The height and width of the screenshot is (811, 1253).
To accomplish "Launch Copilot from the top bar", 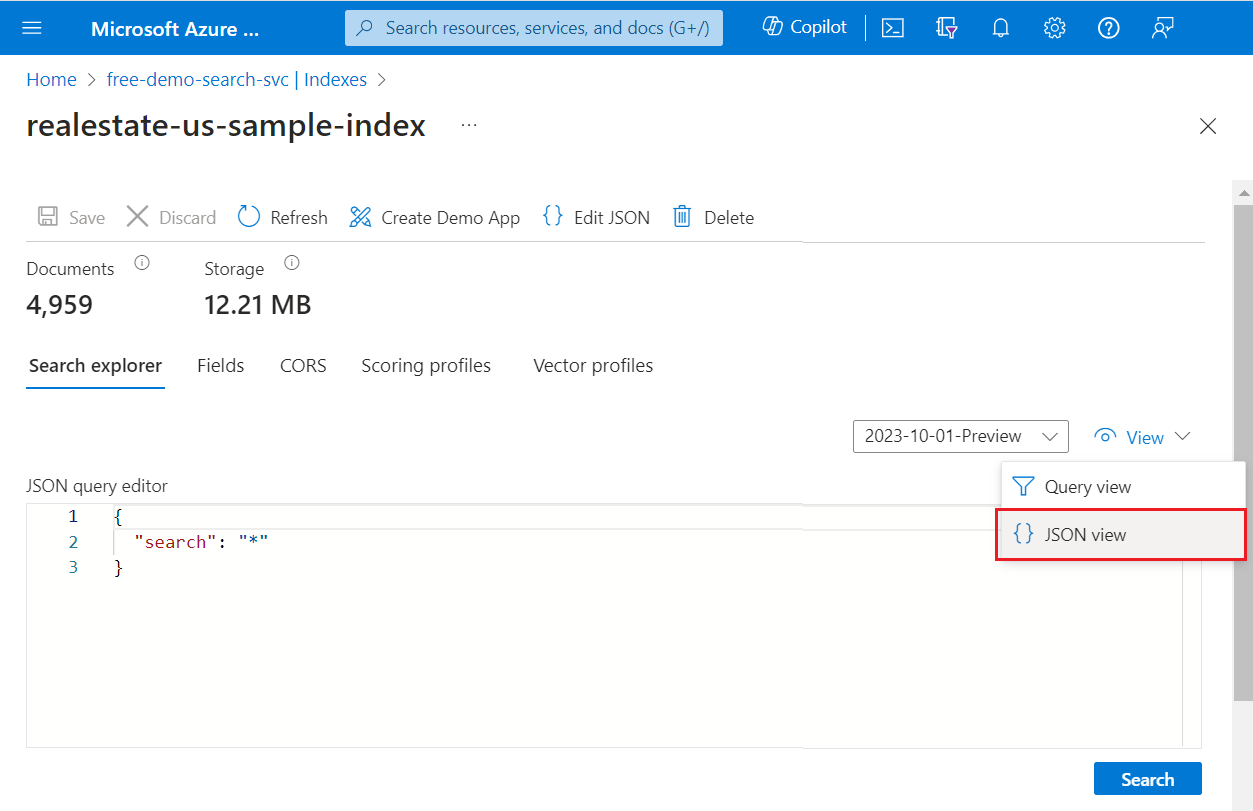I will (x=804, y=27).
